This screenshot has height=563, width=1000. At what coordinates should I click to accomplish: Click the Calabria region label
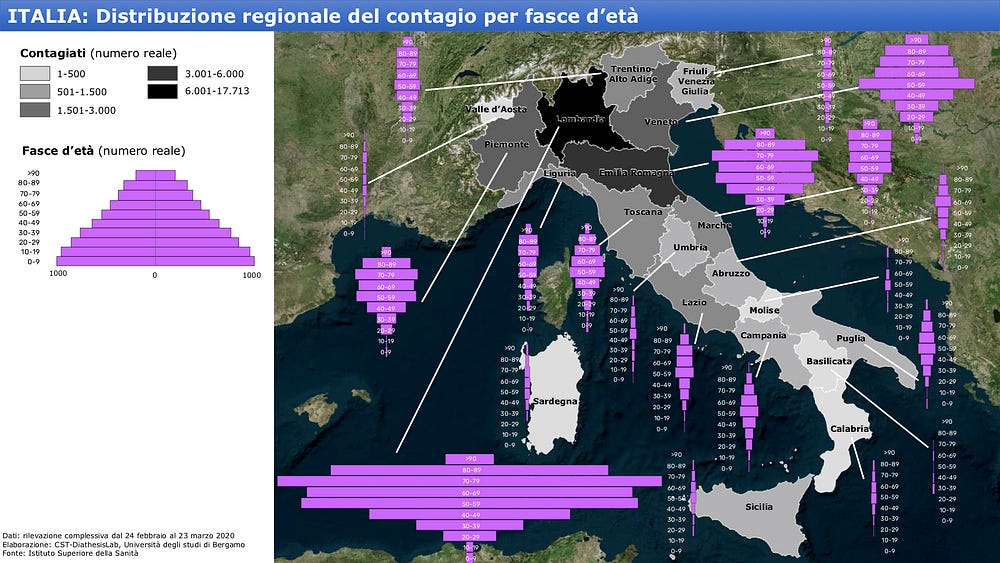pyautogui.click(x=849, y=429)
